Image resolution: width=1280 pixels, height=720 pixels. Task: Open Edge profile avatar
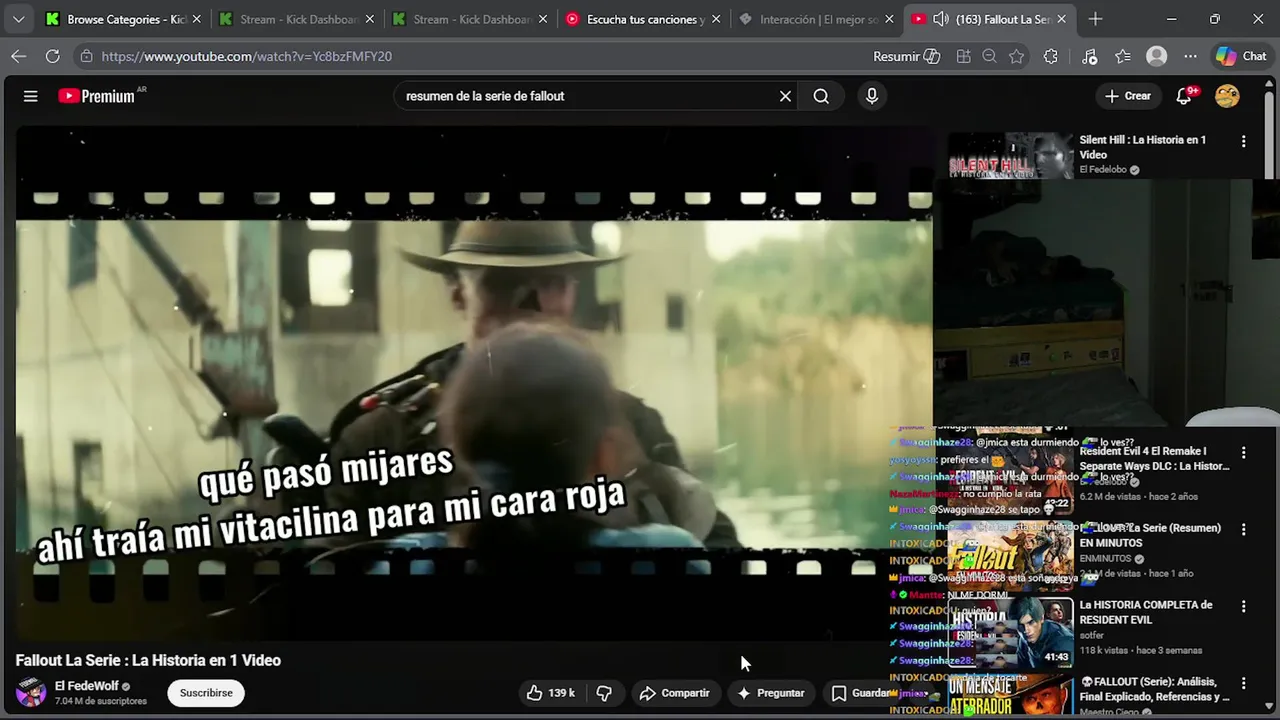(1157, 57)
